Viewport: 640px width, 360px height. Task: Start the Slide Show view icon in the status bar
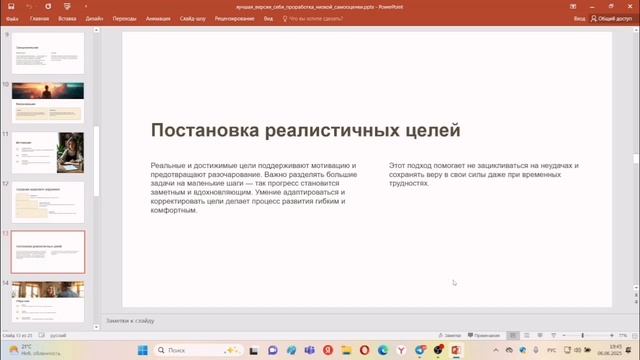point(553,336)
